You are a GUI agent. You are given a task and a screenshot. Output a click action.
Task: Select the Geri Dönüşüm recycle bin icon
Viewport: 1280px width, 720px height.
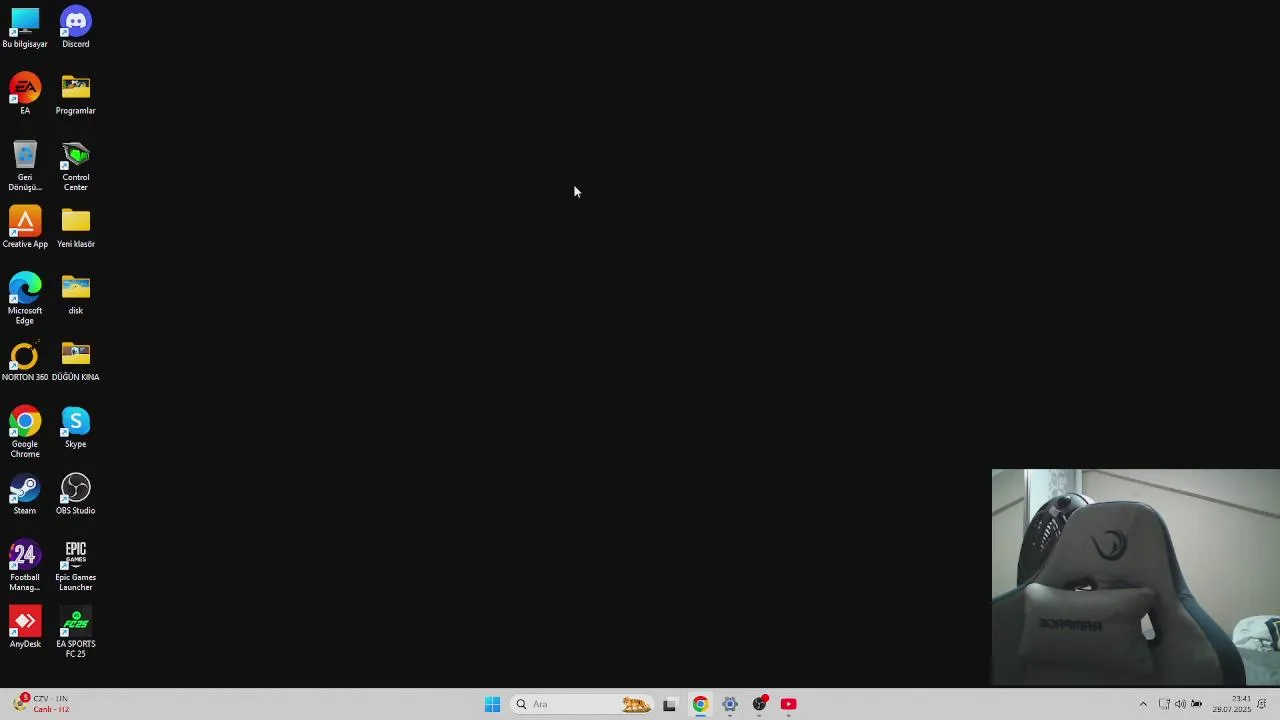pos(25,166)
